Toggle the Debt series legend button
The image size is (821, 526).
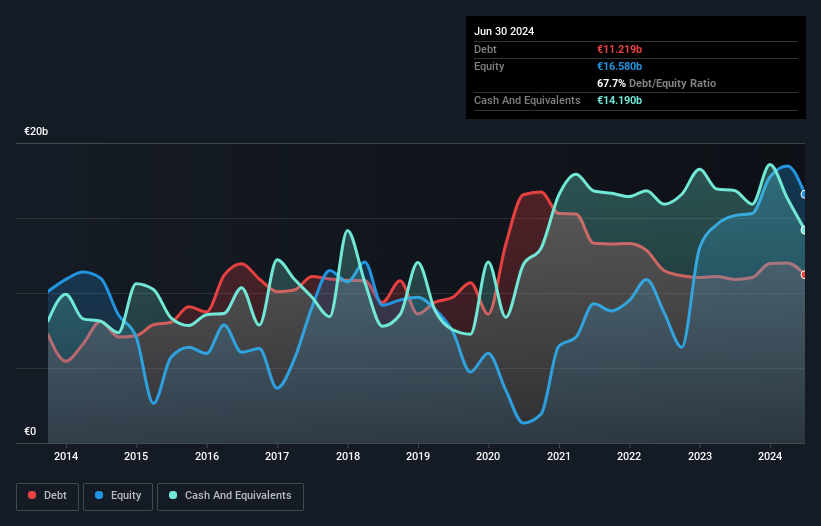pos(48,496)
